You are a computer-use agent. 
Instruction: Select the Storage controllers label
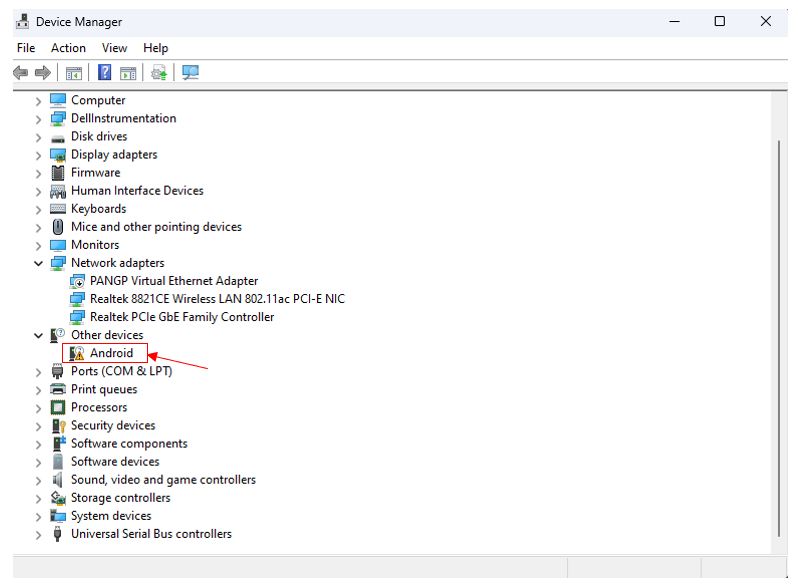(x=121, y=497)
